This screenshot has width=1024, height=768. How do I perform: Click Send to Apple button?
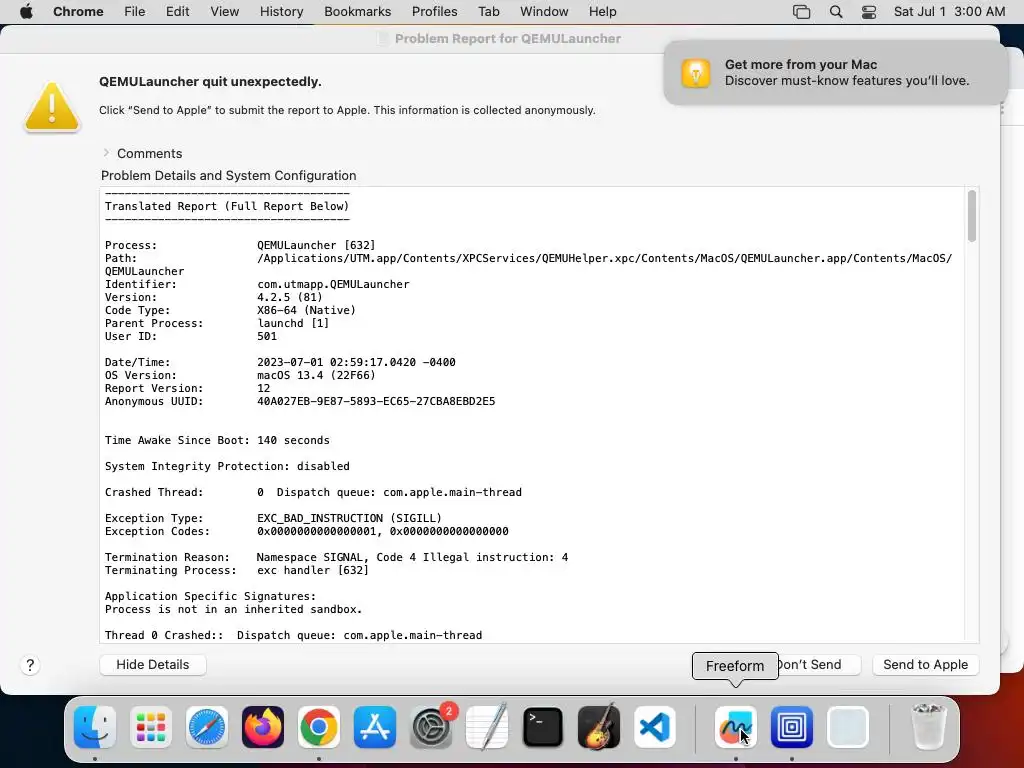[x=925, y=665]
